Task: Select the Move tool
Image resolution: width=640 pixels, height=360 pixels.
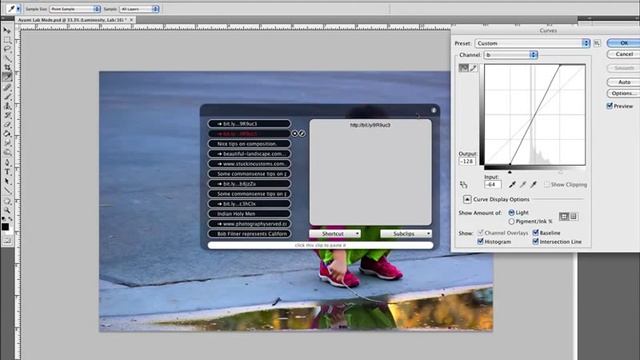Action: [x=7, y=31]
